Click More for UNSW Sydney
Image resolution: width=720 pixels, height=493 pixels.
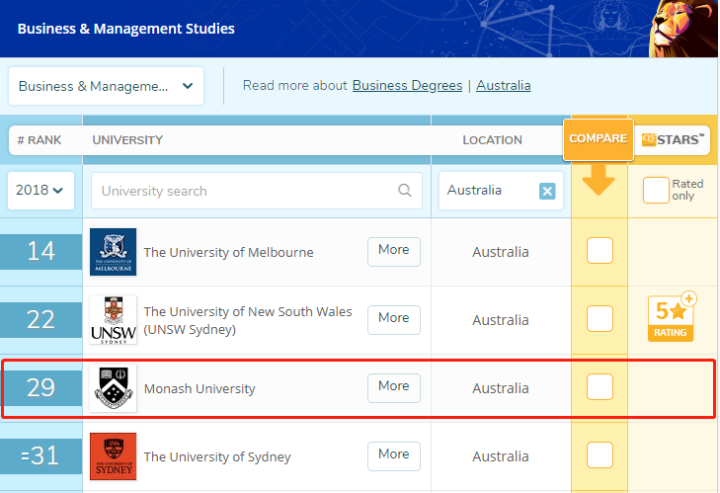394,319
